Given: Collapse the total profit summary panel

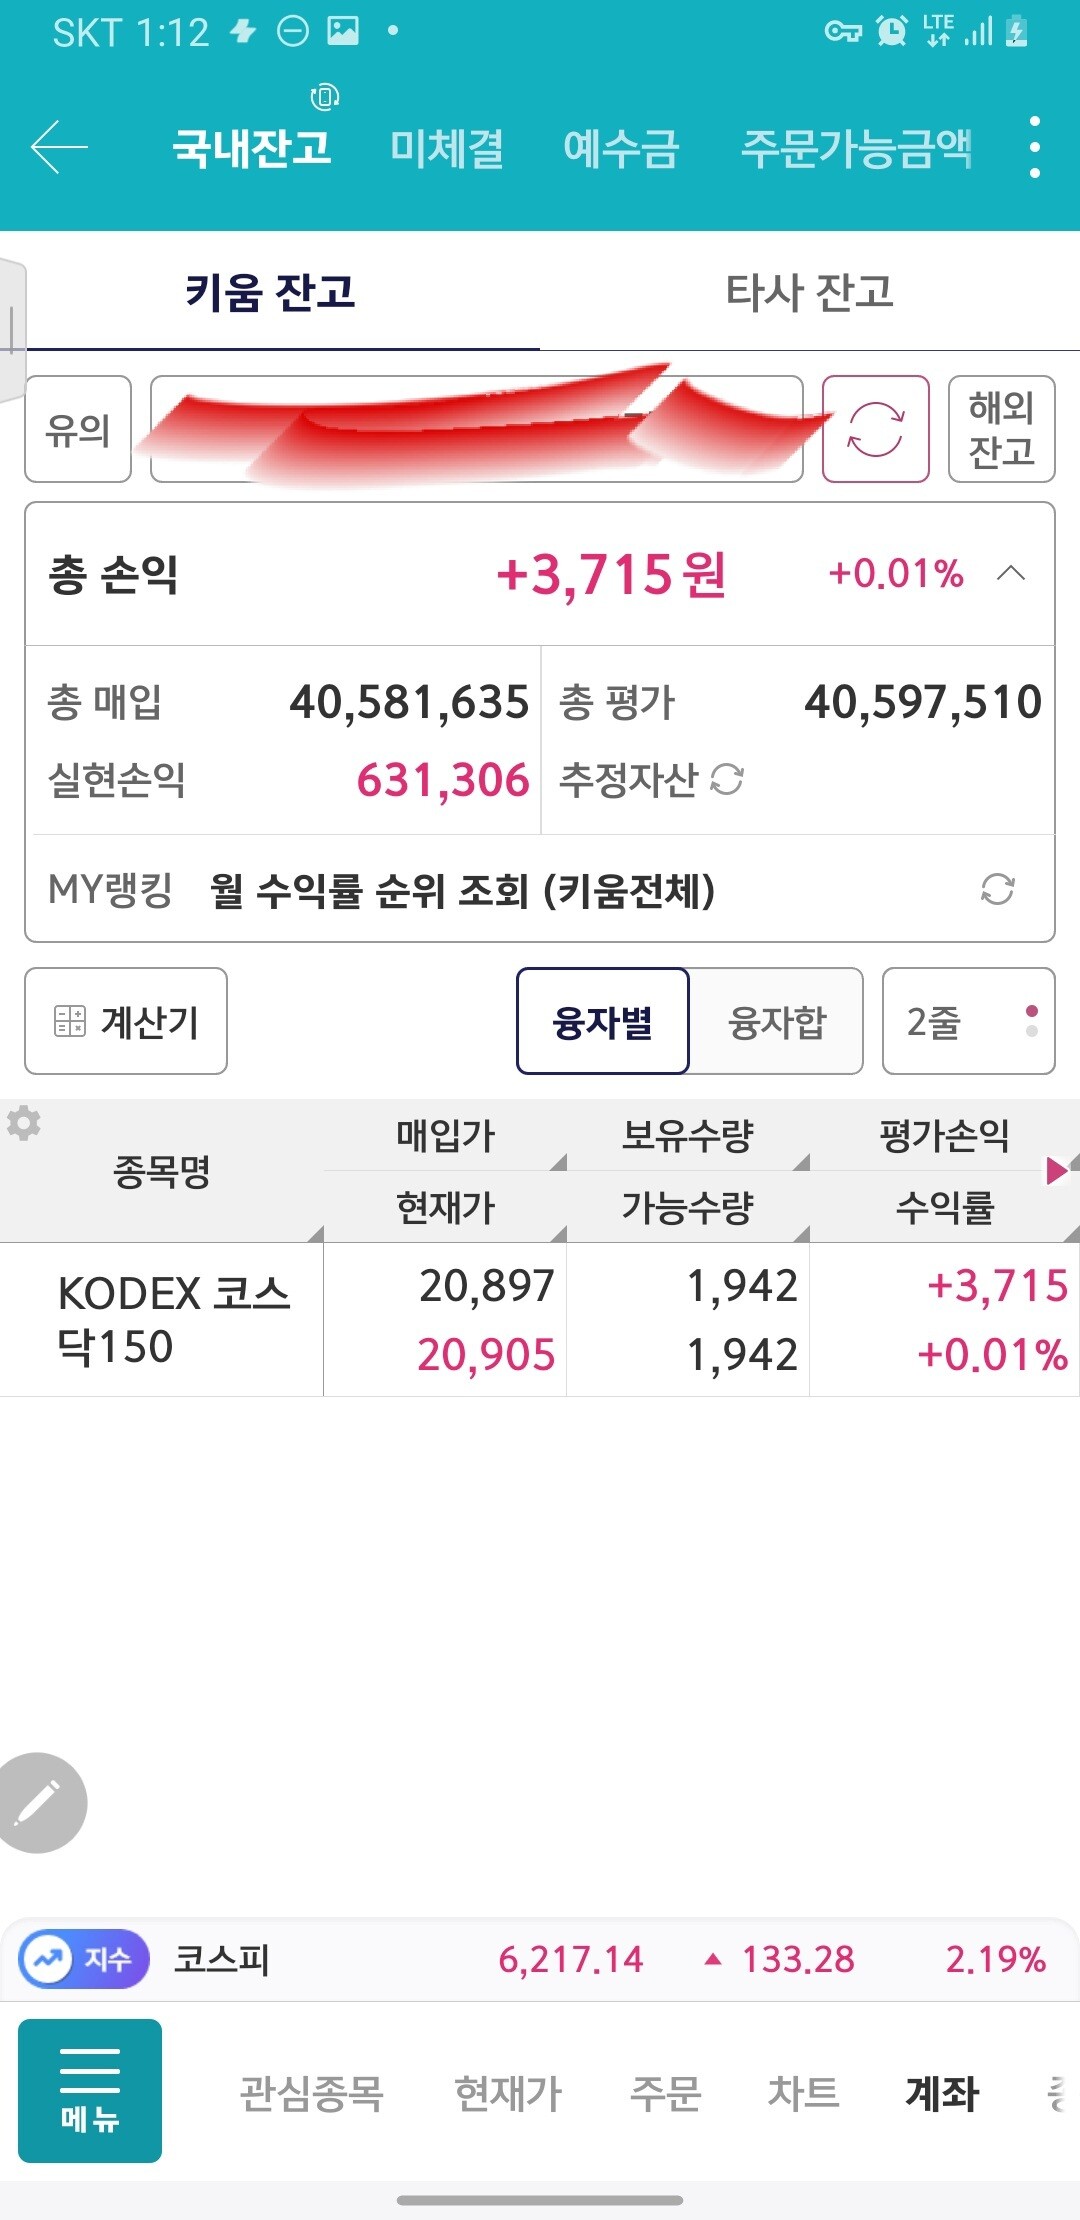Looking at the screenshot, I should [1011, 573].
